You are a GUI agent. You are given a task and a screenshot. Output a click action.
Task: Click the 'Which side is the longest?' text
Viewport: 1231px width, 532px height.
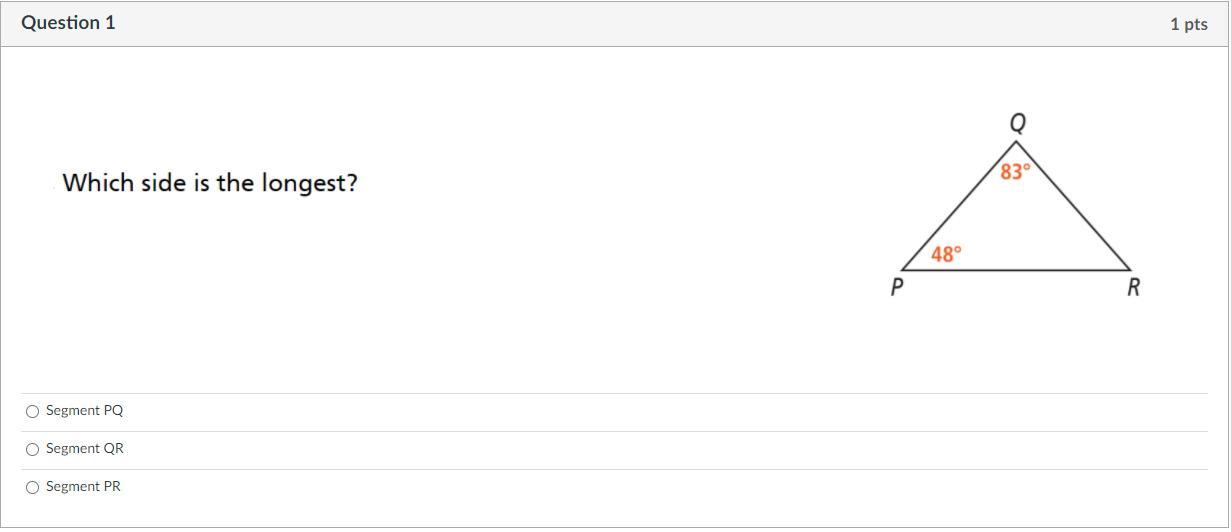pyautogui.click(x=210, y=184)
